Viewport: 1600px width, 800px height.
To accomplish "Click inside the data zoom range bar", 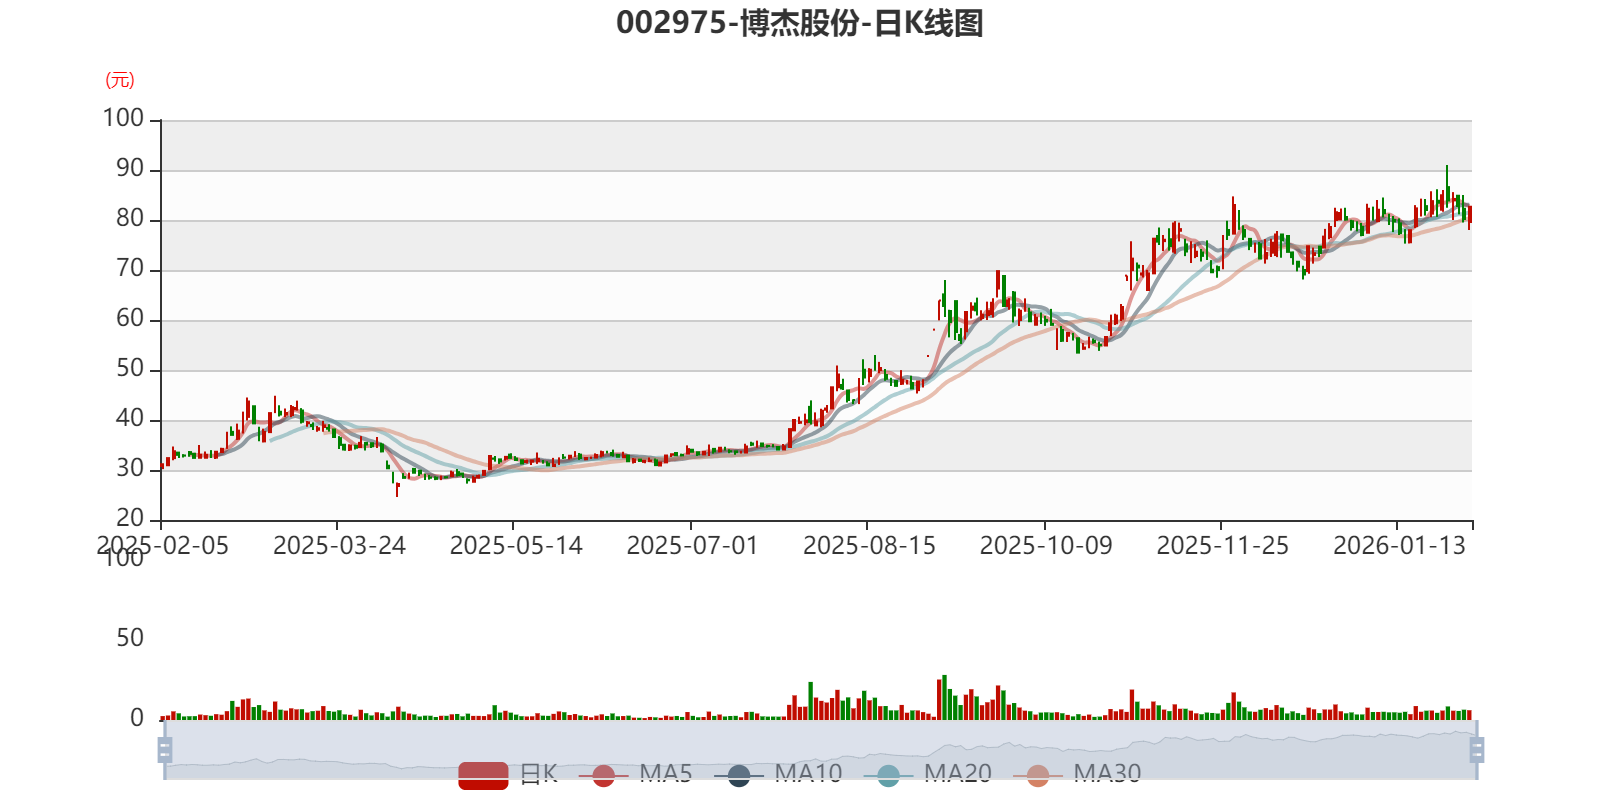I will (820, 749).
